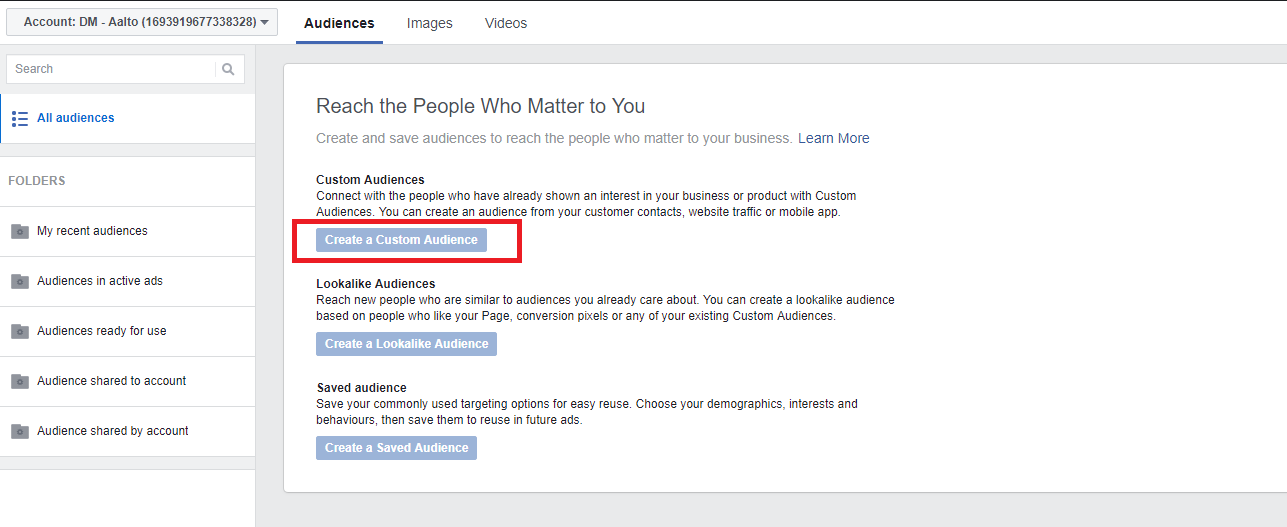Screen dimensions: 1287x527
Task: Click the All audiences list icon
Action: tap(20, 118)
